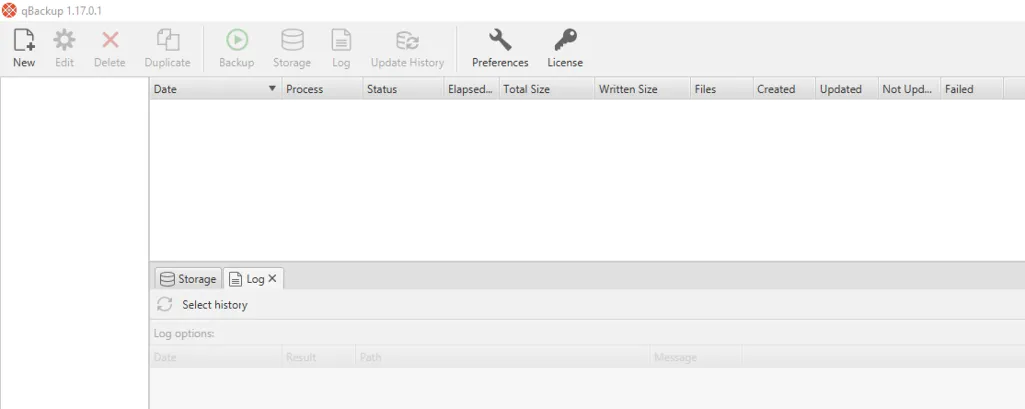Click the Select history label
Screen dimensions: 1025x409
(214, 304)
